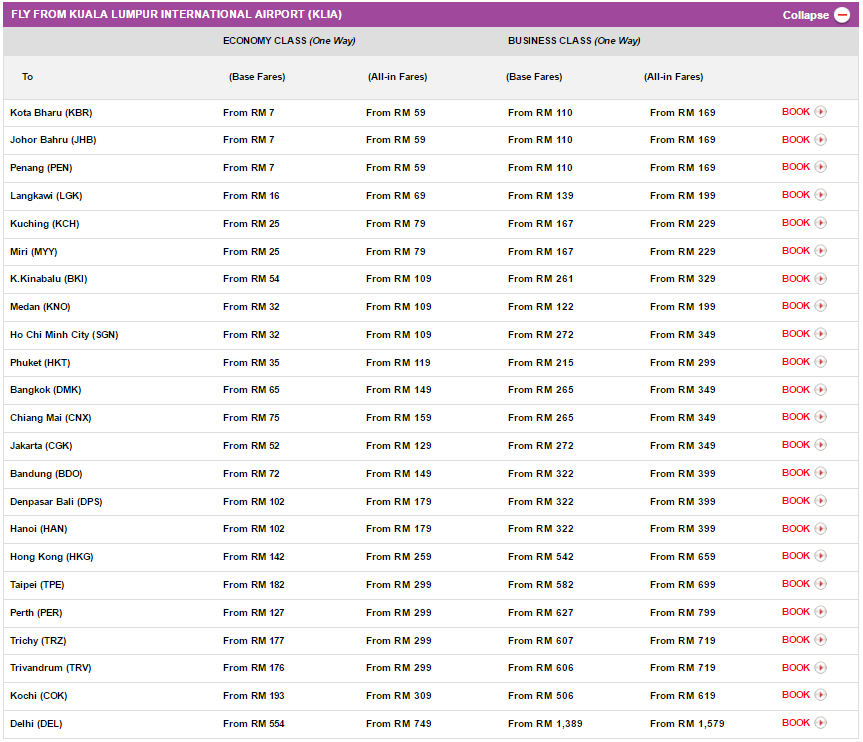The height and width of the screenshot is (742, 863).
Task: Click BOOK link for Johor Bahru (JHB)
Action: point(796,139)
